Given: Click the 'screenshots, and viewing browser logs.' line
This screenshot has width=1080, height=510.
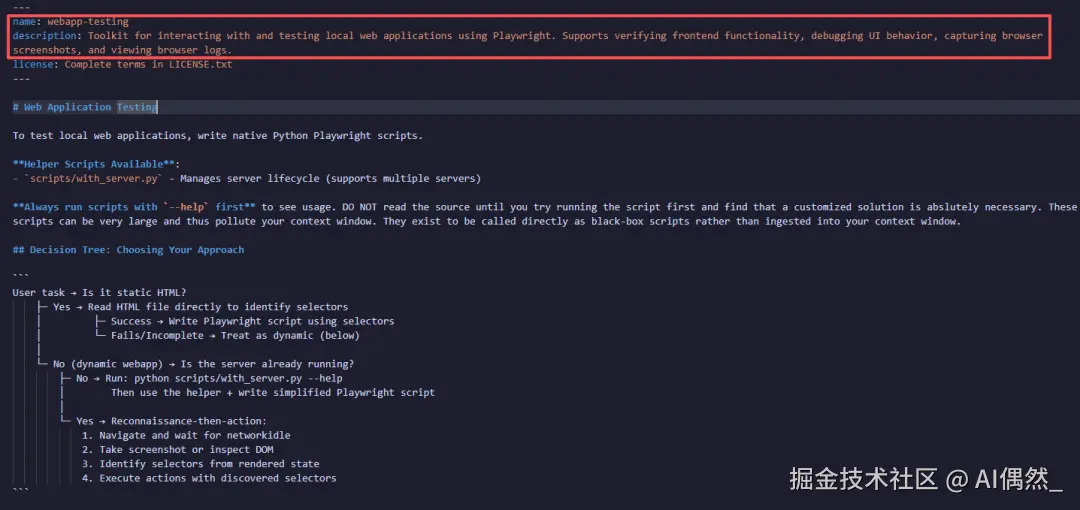Looking at the screenshot, I should pyautogui.click(x=123, y=50).
